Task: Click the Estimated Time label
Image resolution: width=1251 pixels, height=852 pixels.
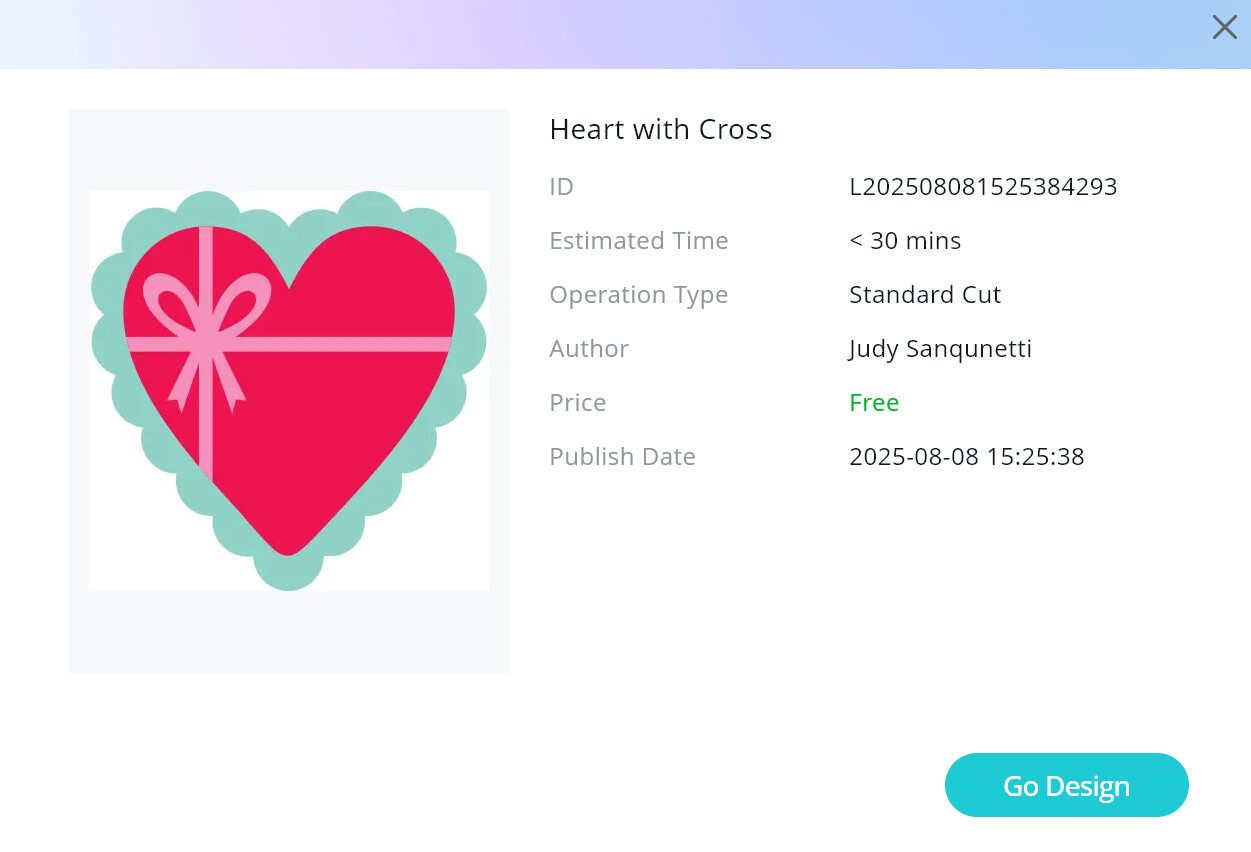Action: click(638, 241)
